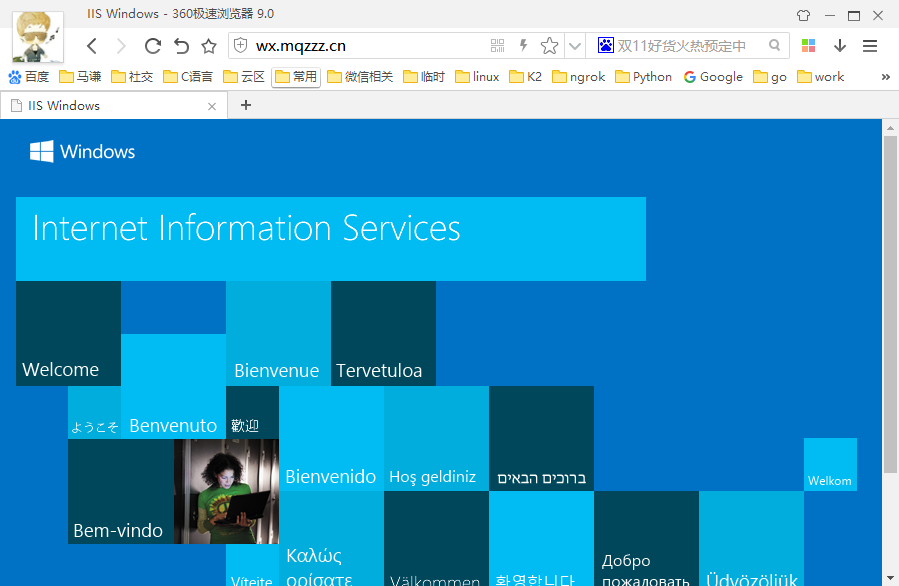Click the Hoş geldiniz tile

(436, 438)
